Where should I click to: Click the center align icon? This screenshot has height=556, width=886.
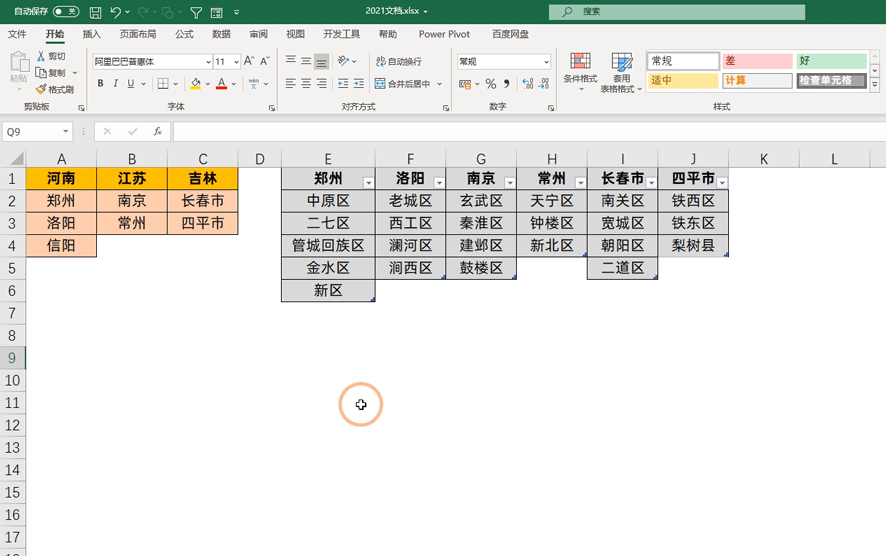click(x=306, y=84)
